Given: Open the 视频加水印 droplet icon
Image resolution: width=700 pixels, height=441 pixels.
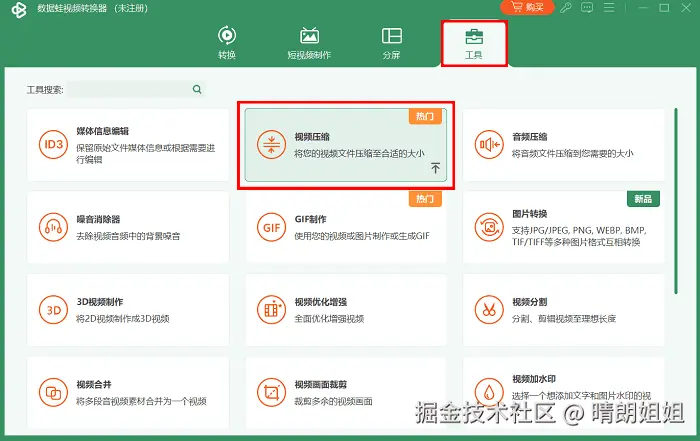Looking at the screenshot, I should click(x=489, y=392).
